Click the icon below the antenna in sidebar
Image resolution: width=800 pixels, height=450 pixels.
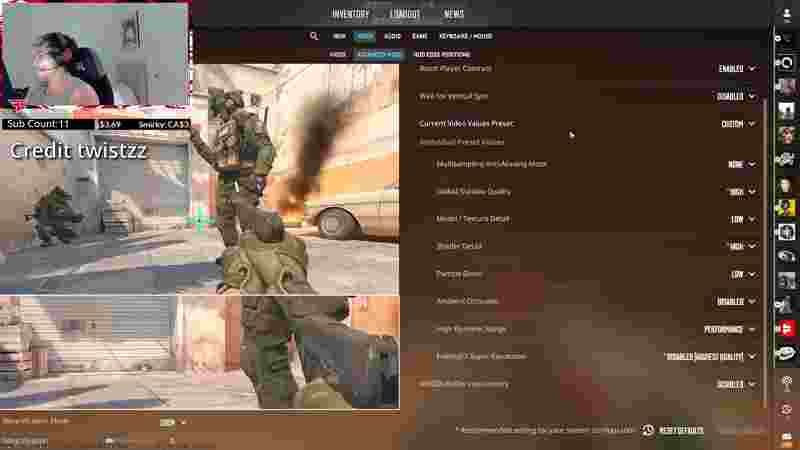tap(787, 410)
